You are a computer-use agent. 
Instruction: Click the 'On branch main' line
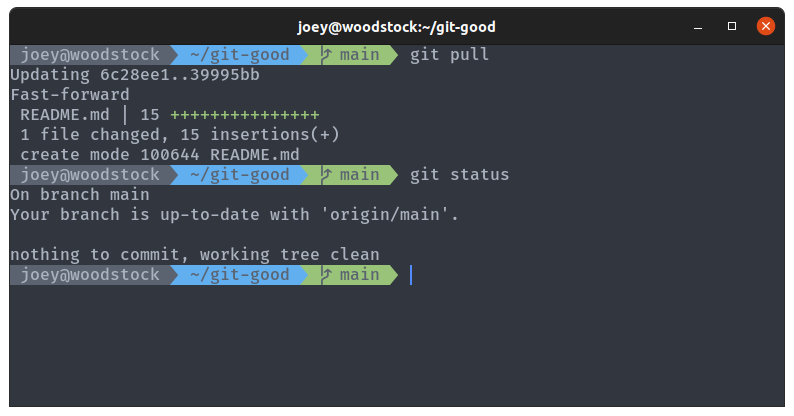point(80,195)
